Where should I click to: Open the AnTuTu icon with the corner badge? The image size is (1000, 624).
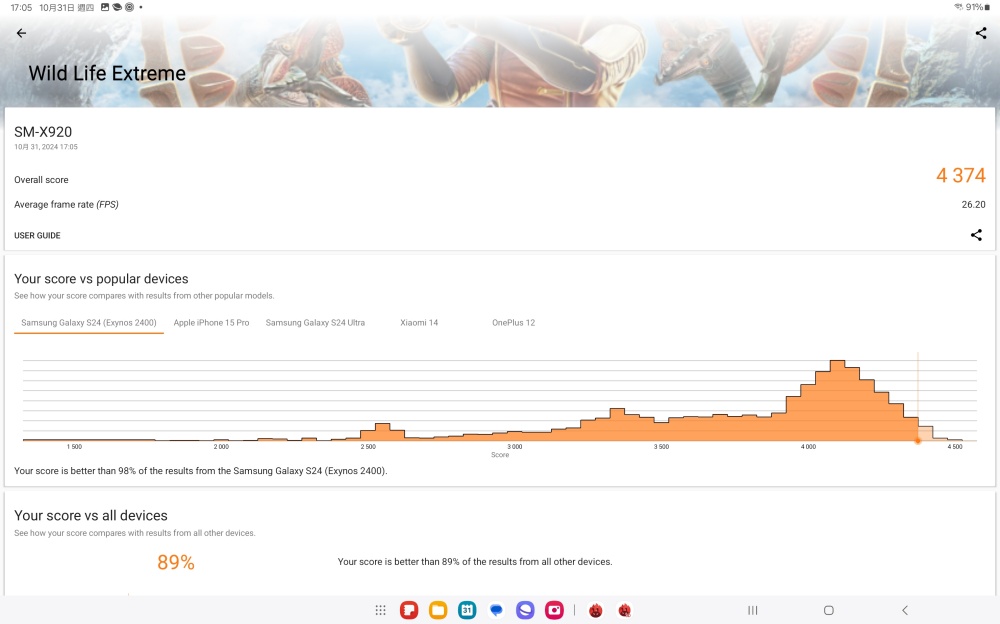click(x=624, y=611)
